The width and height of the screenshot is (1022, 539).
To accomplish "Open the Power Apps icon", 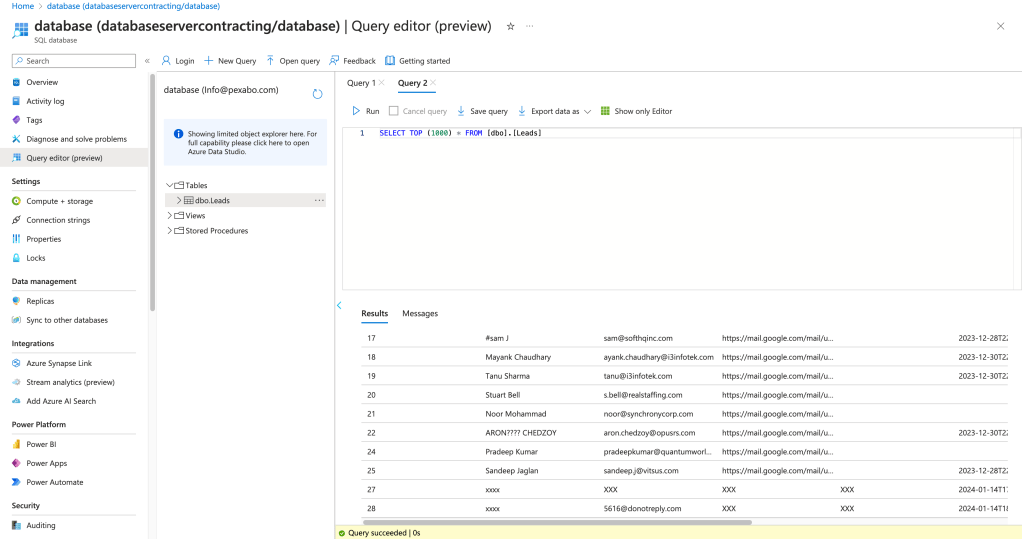I will point(16,463).
